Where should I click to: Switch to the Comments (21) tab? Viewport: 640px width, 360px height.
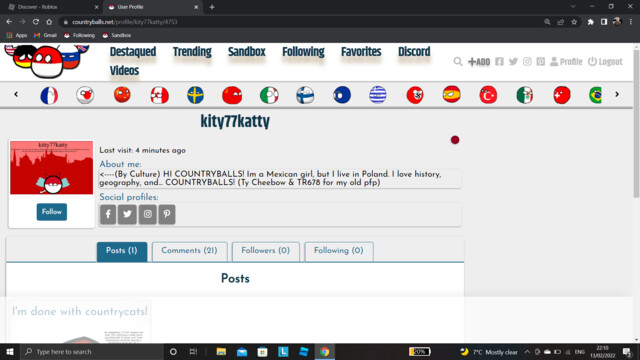pyautogui.click(x=189, y=251)
